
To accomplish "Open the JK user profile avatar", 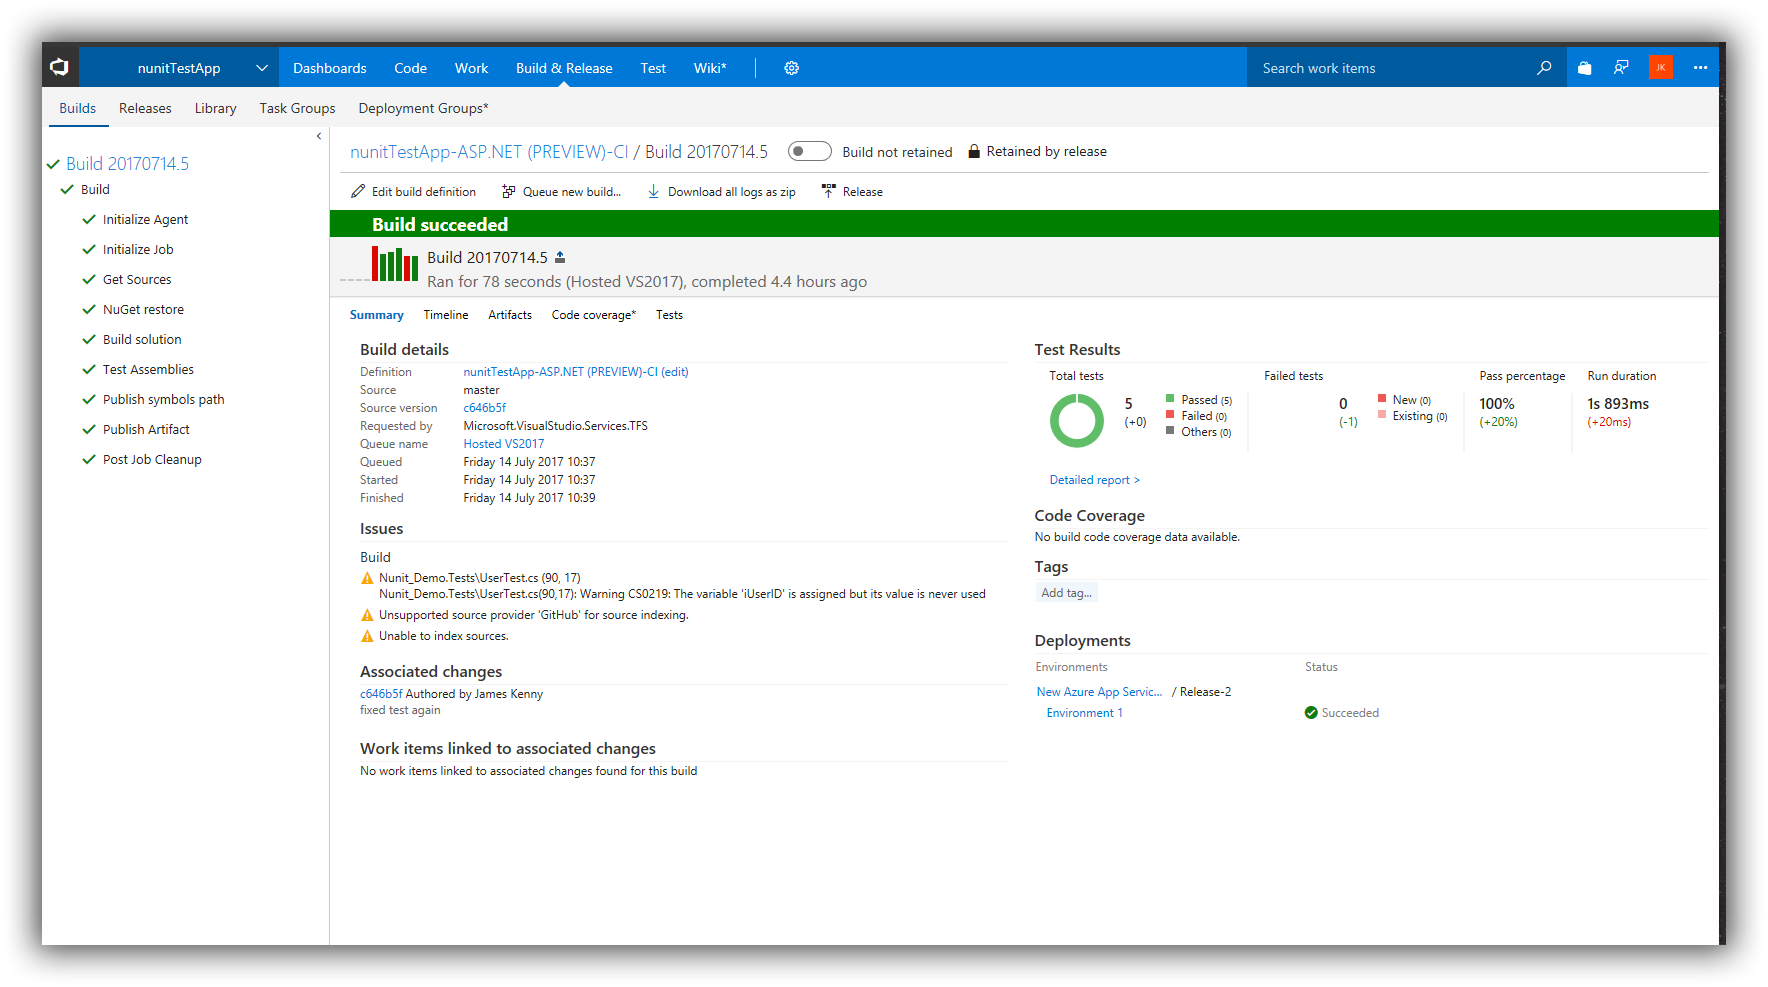I will pyautogui.click(x=1660, y=68).
